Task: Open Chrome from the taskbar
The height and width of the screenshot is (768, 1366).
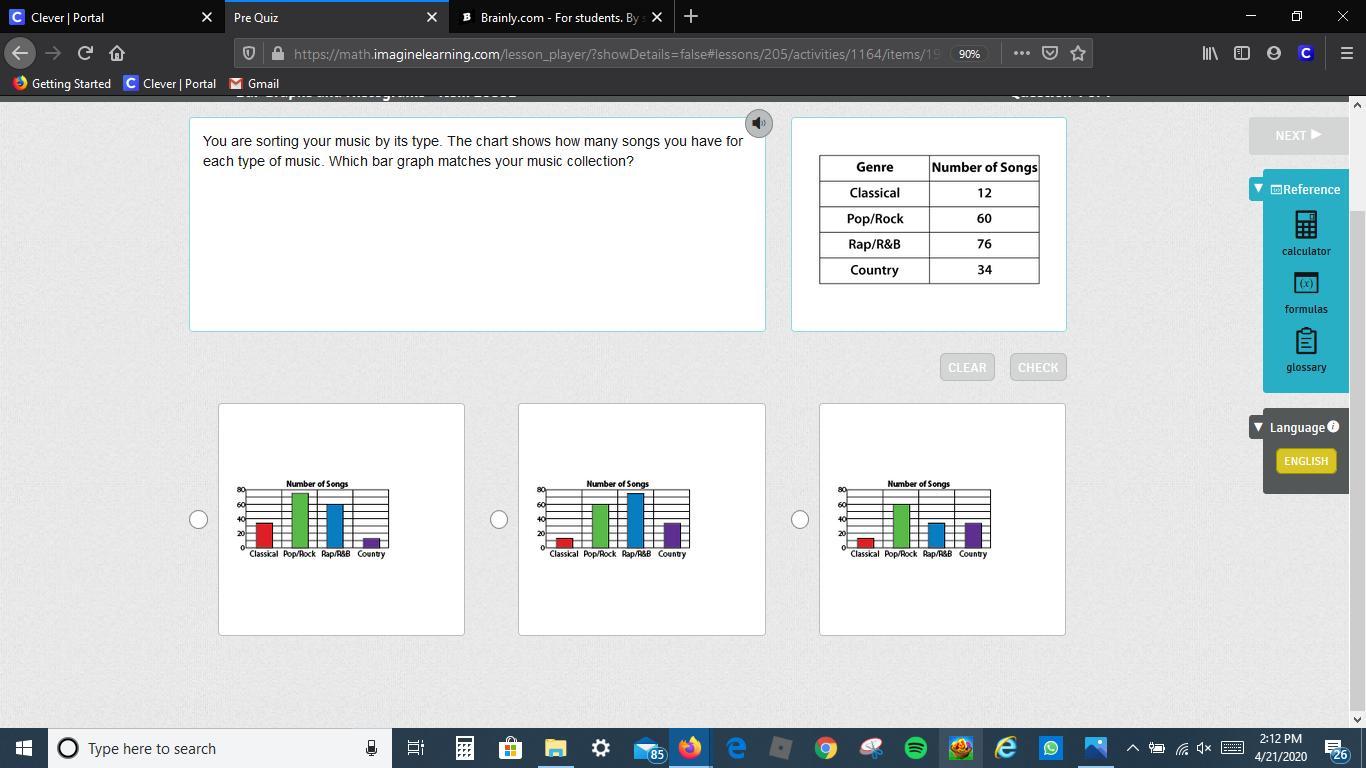Action: click(825, 748)
